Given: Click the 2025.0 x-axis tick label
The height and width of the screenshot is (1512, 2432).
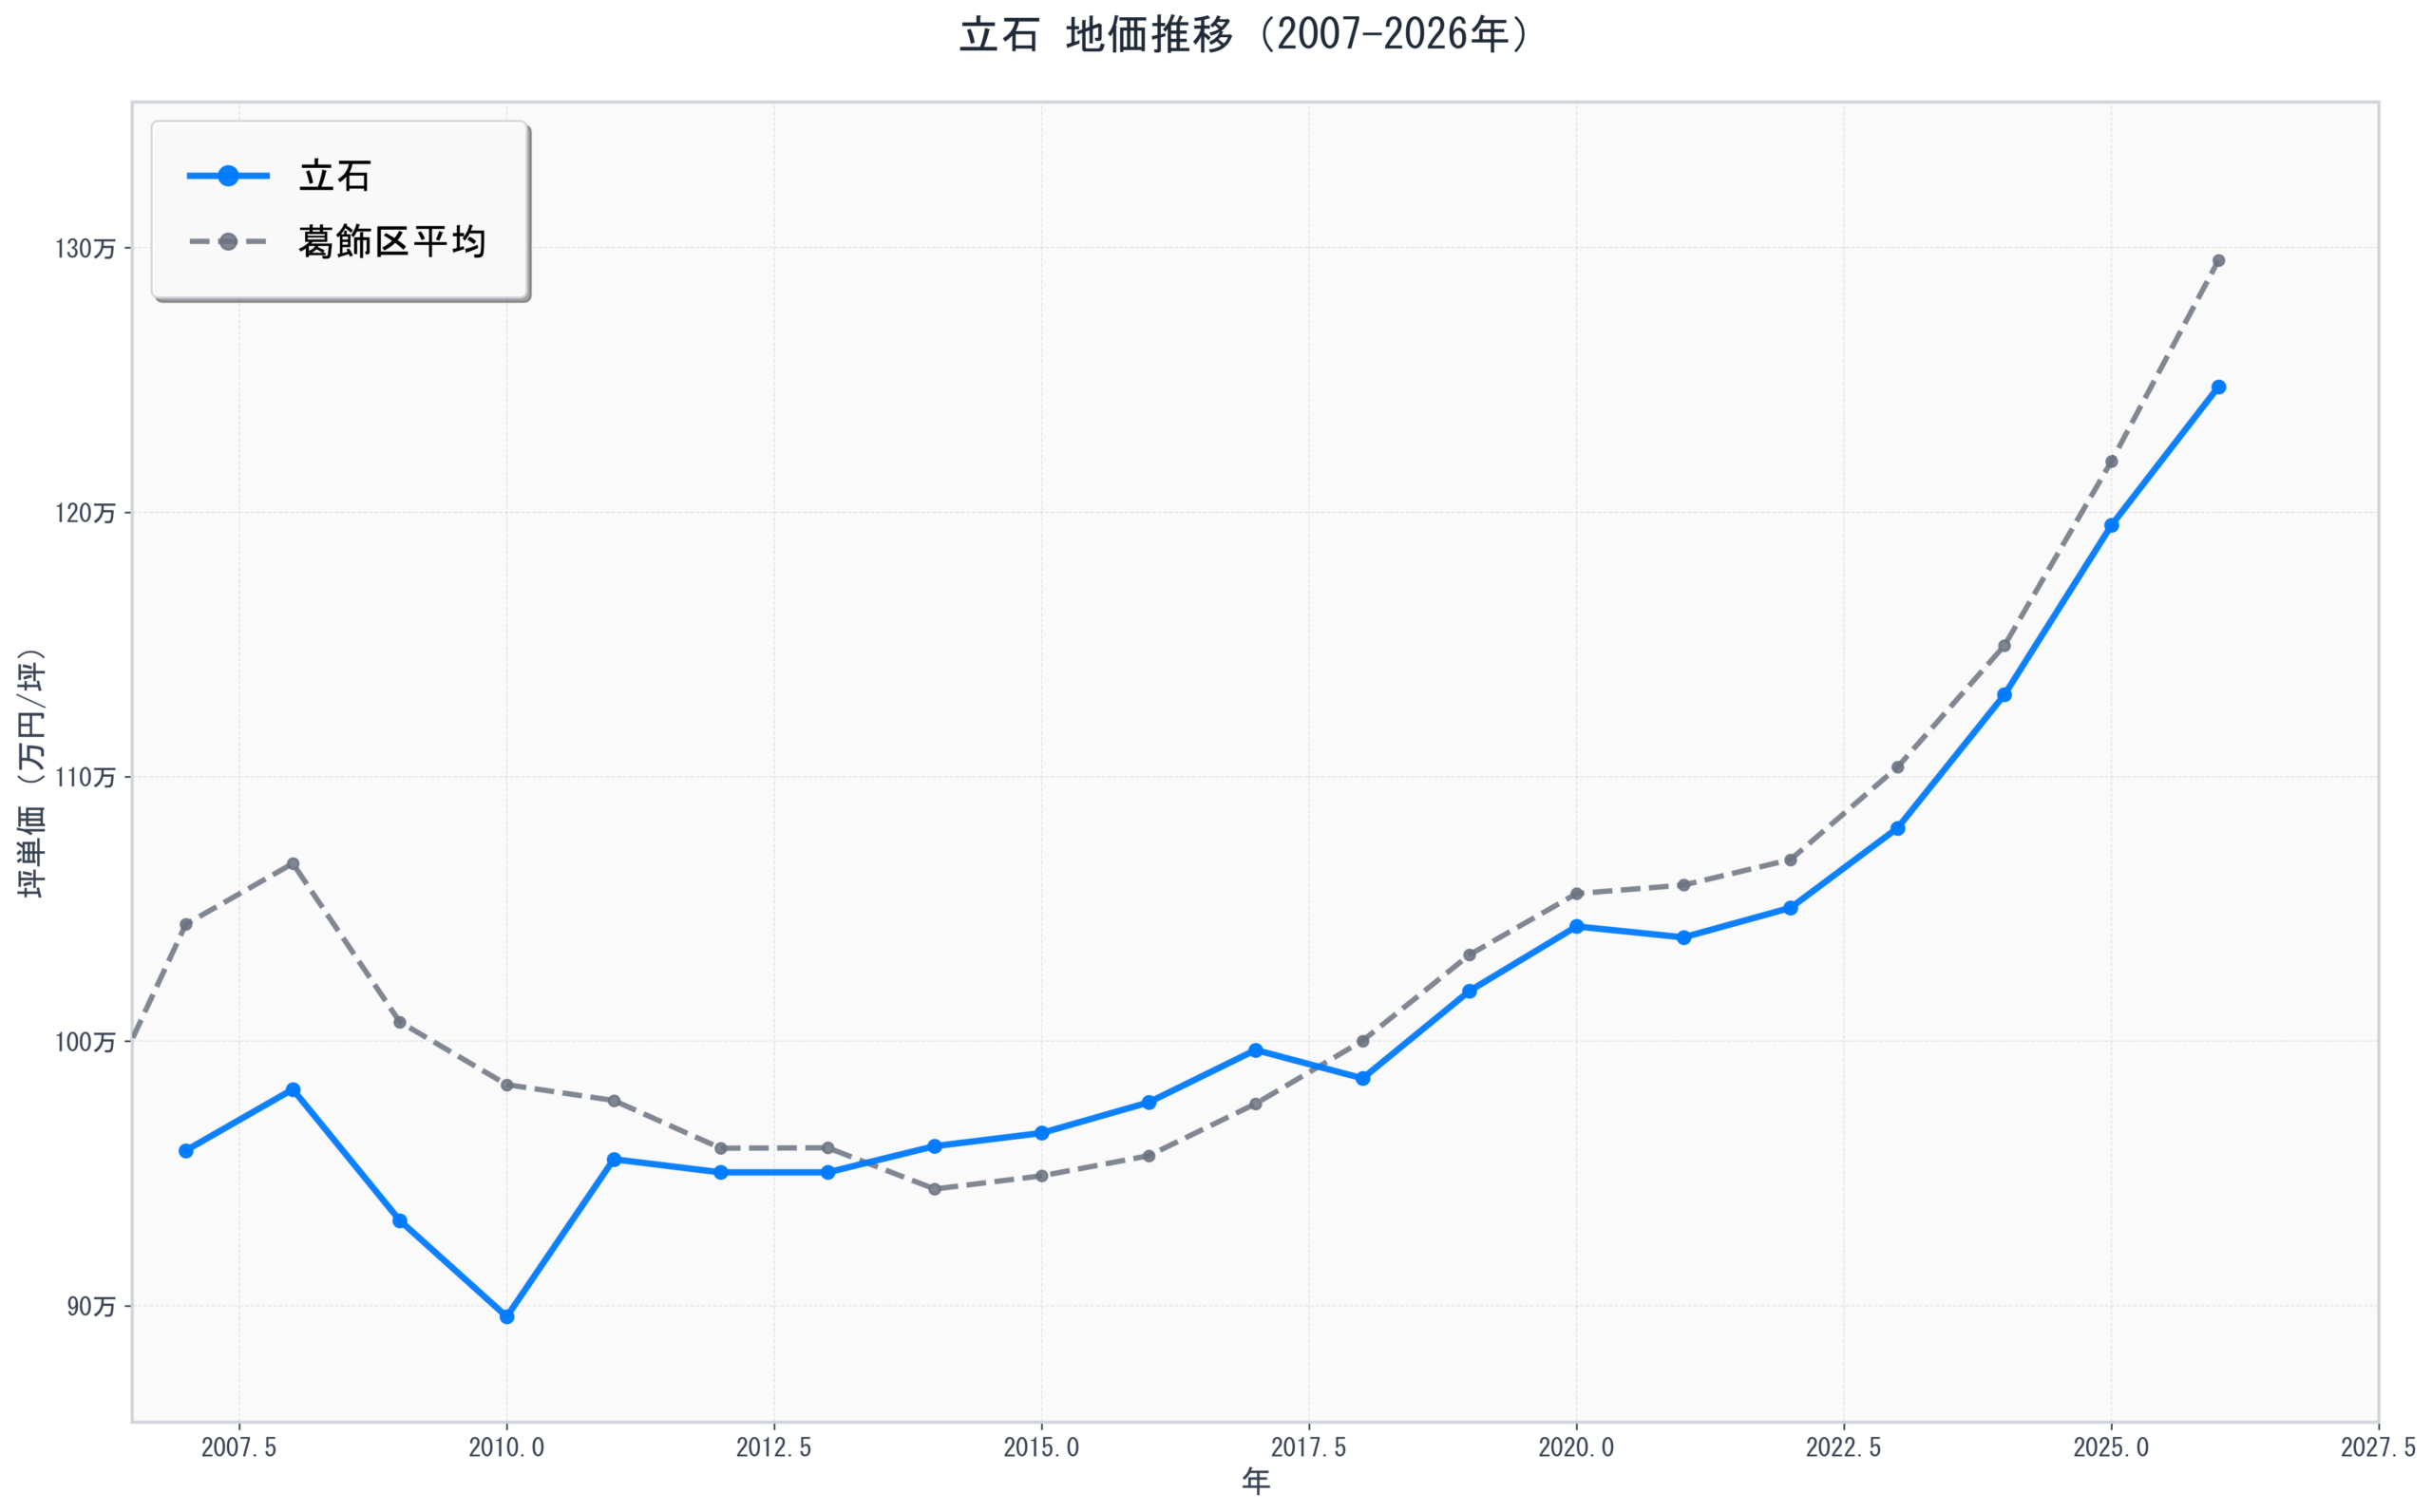Looking at the screenshot, I should click(2111, 1448).
